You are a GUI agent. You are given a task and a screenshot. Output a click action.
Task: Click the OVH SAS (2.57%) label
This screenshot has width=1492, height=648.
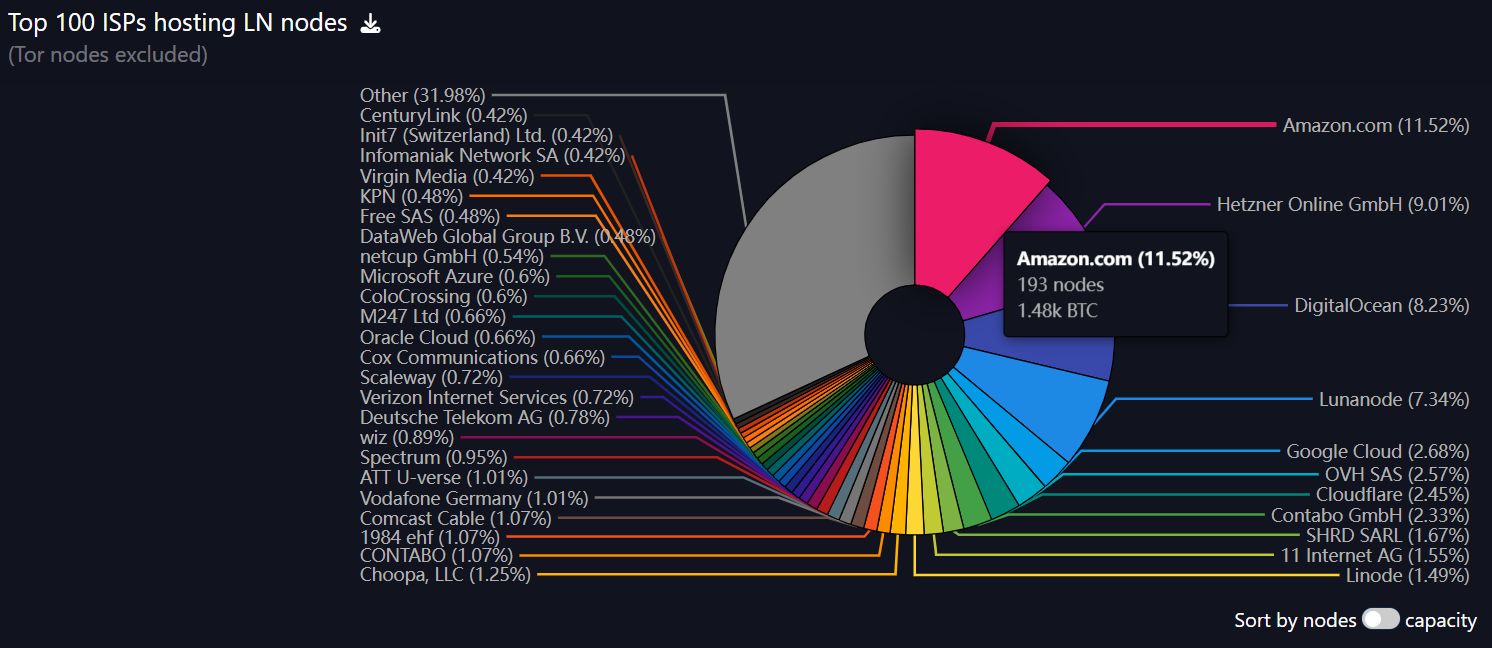1397,473
